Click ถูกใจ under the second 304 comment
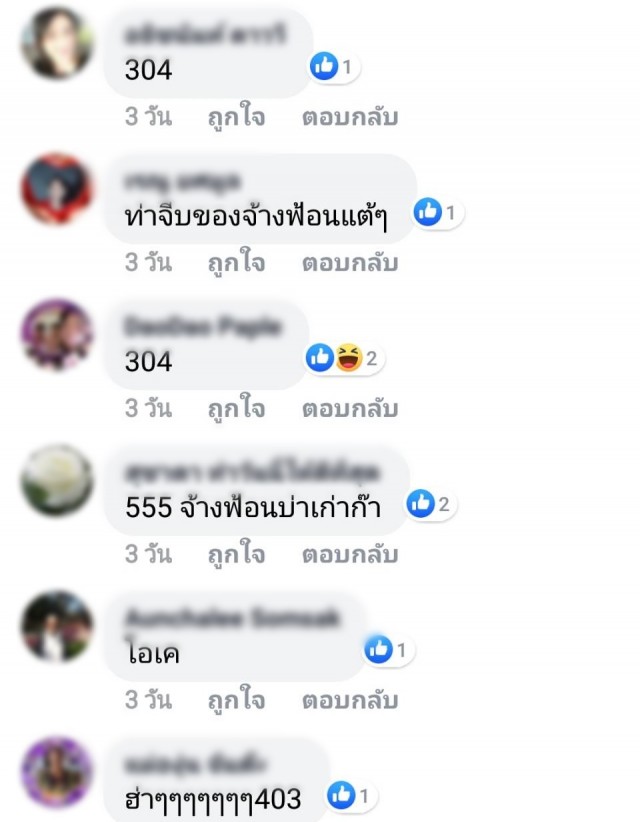The height and width of the screenshot is (822, 640). coord(236,408)
